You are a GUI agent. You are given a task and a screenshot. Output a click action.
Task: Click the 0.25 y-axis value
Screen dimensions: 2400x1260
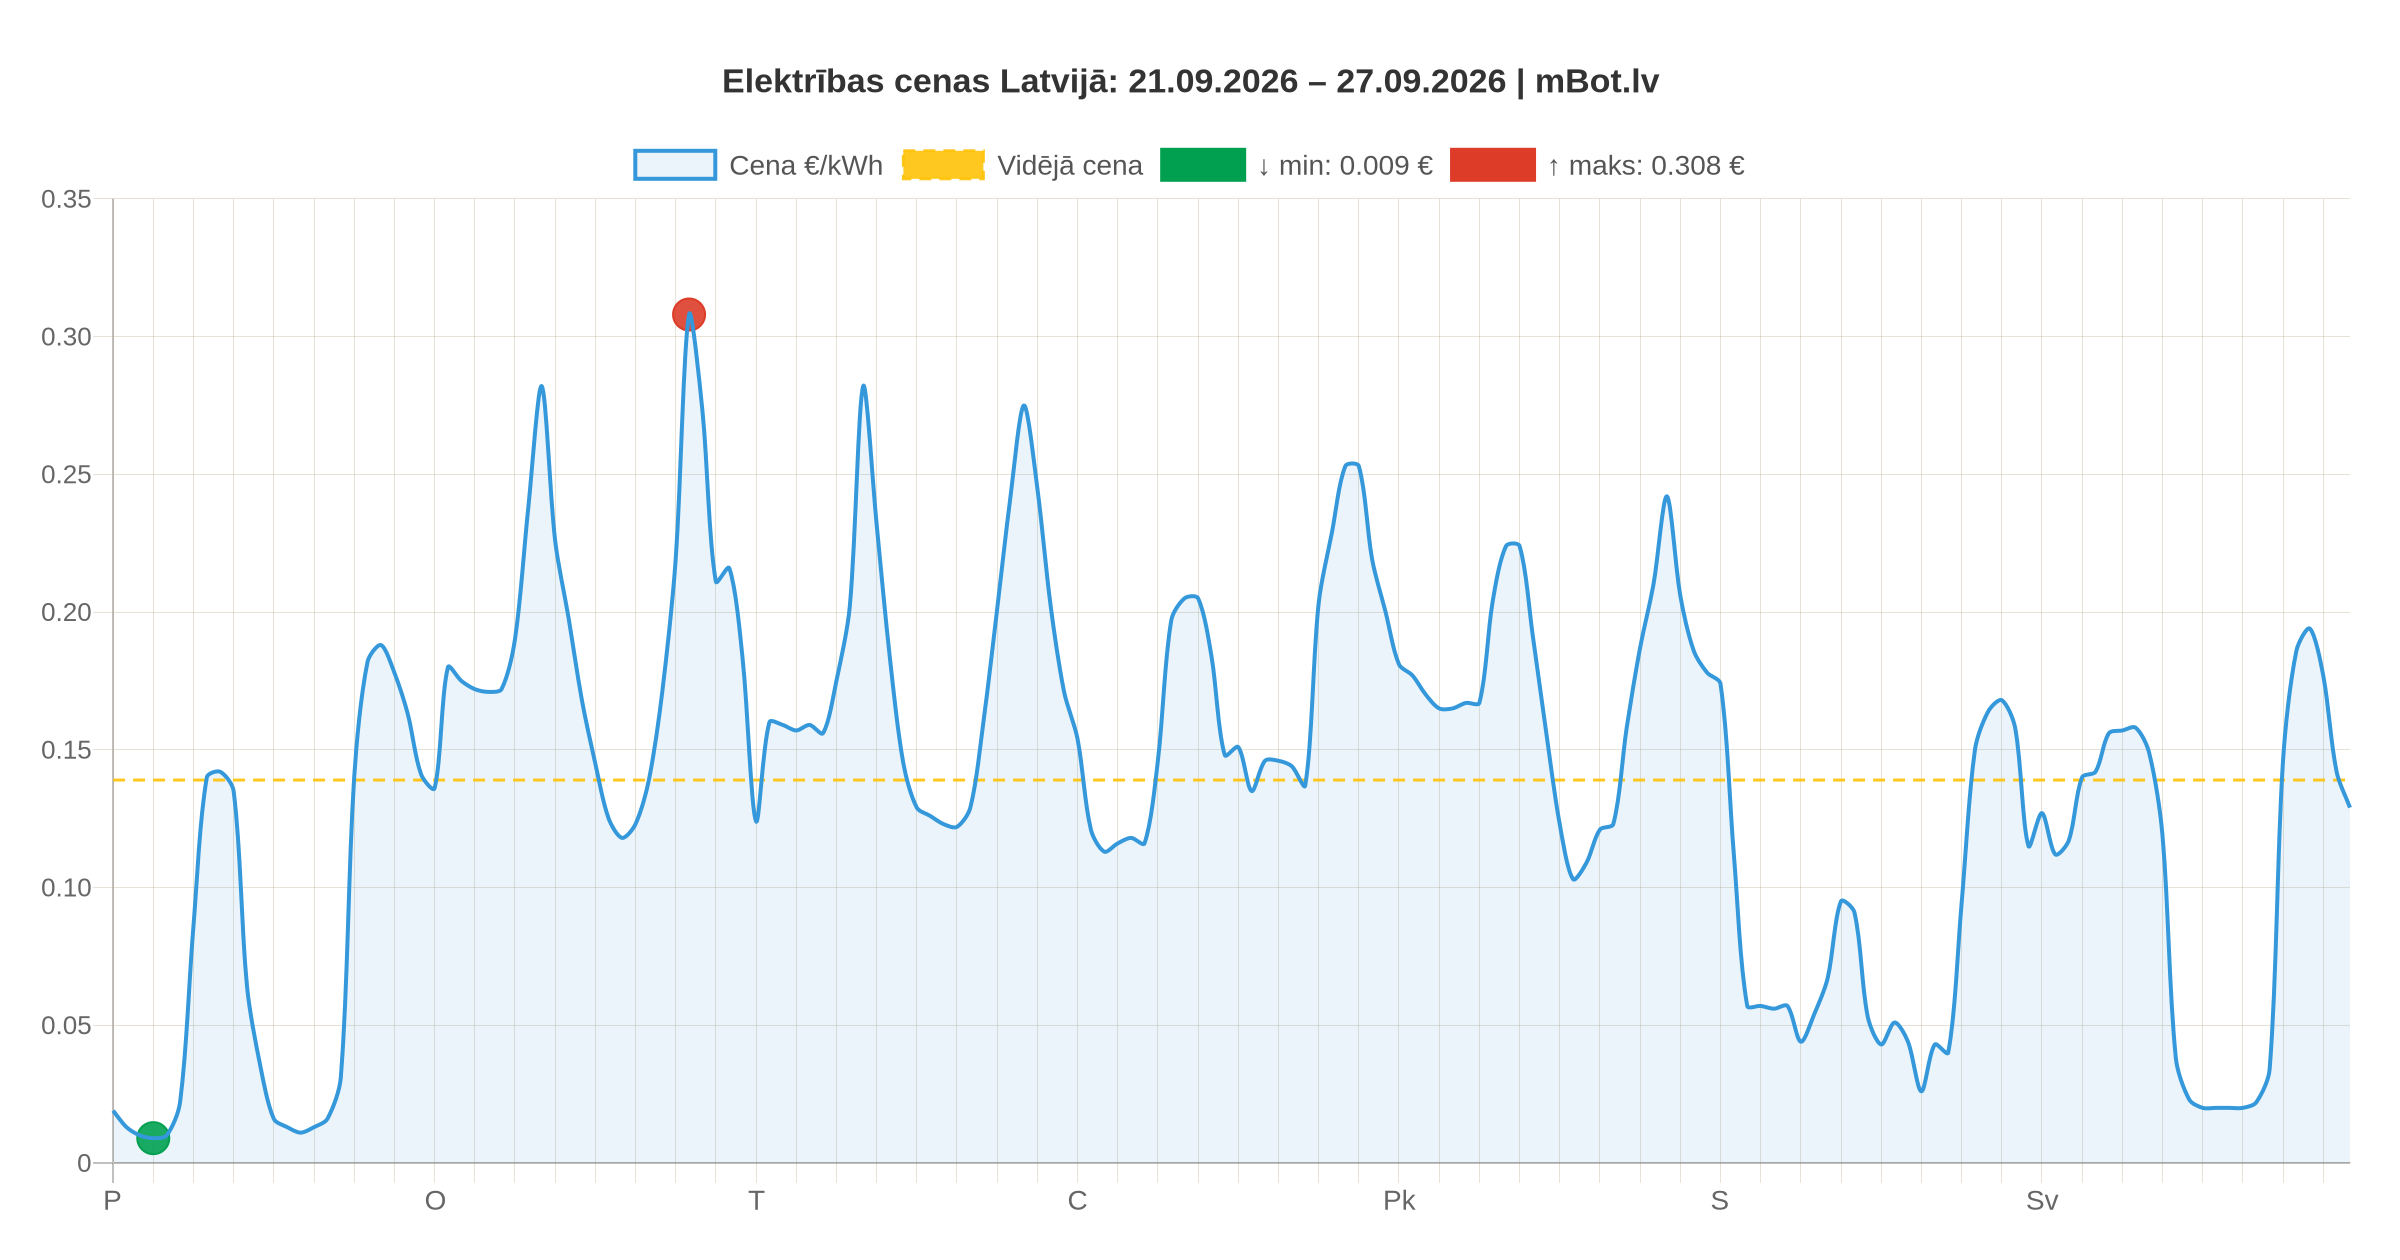coord(66,475)
